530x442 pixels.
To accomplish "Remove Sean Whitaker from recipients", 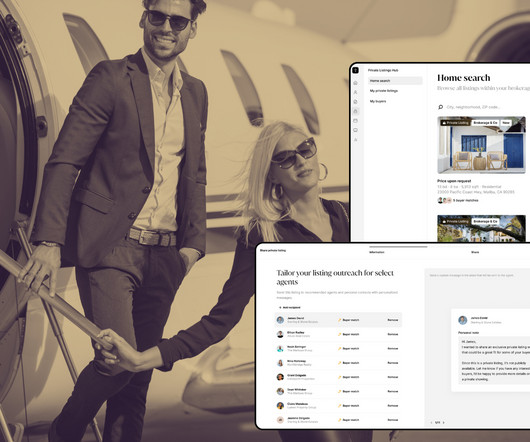I will coord(392,391).
